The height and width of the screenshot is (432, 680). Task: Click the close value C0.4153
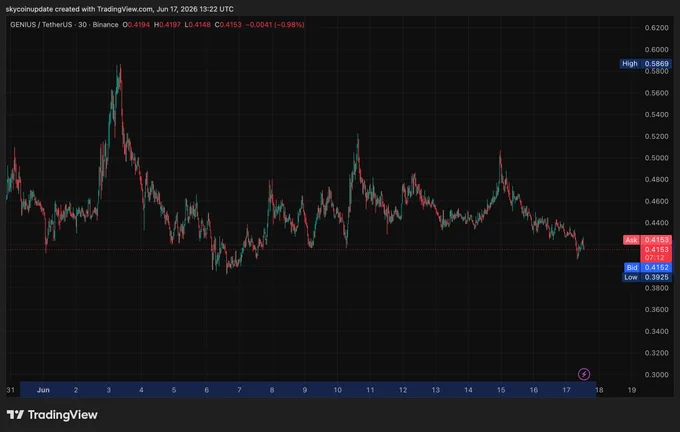(228, 25)
